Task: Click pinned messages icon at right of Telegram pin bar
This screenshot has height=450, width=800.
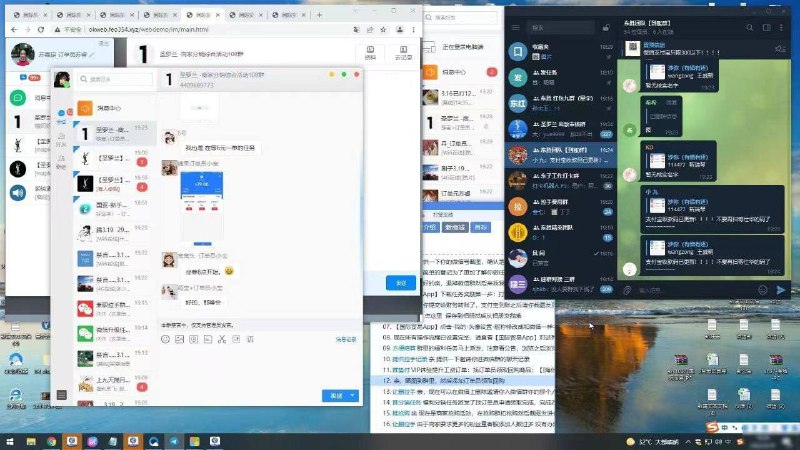Action: click(780, 49)
